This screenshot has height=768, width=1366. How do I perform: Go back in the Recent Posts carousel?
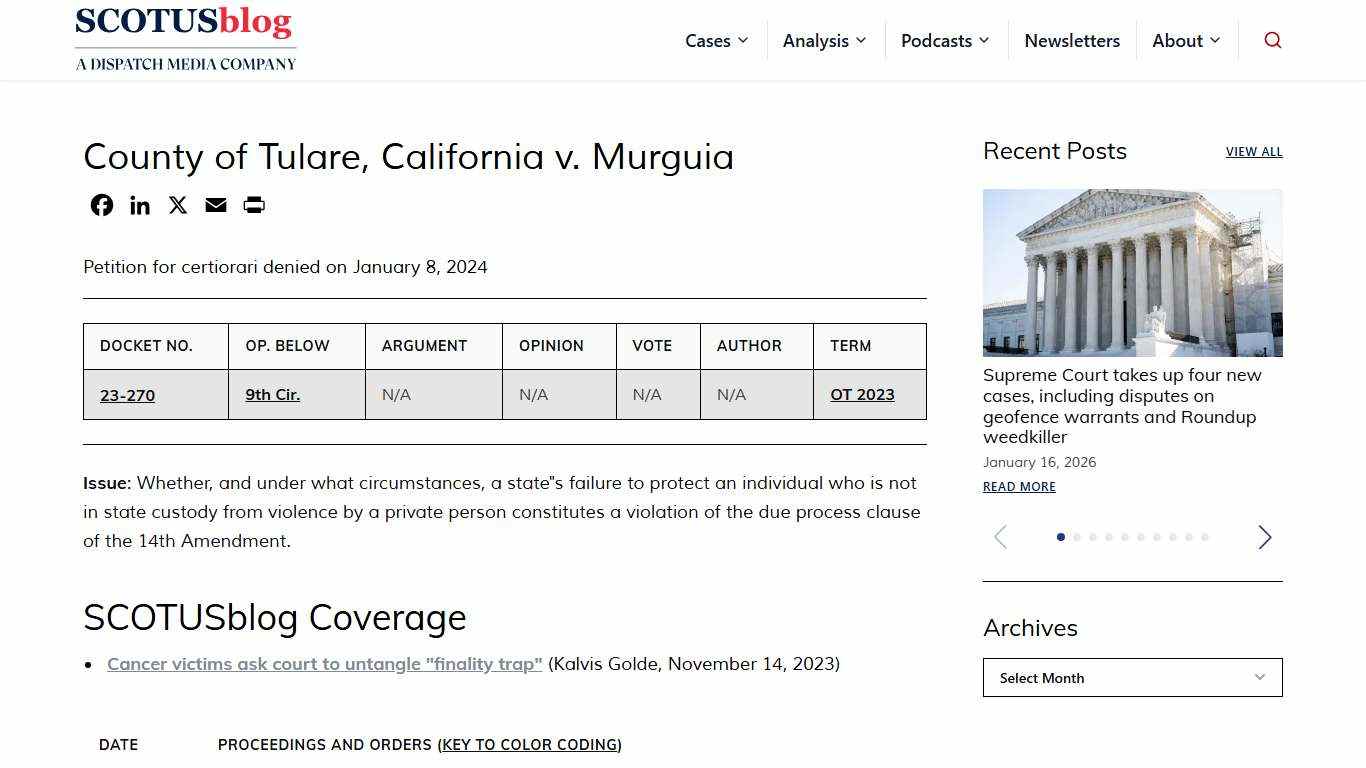1000,537
